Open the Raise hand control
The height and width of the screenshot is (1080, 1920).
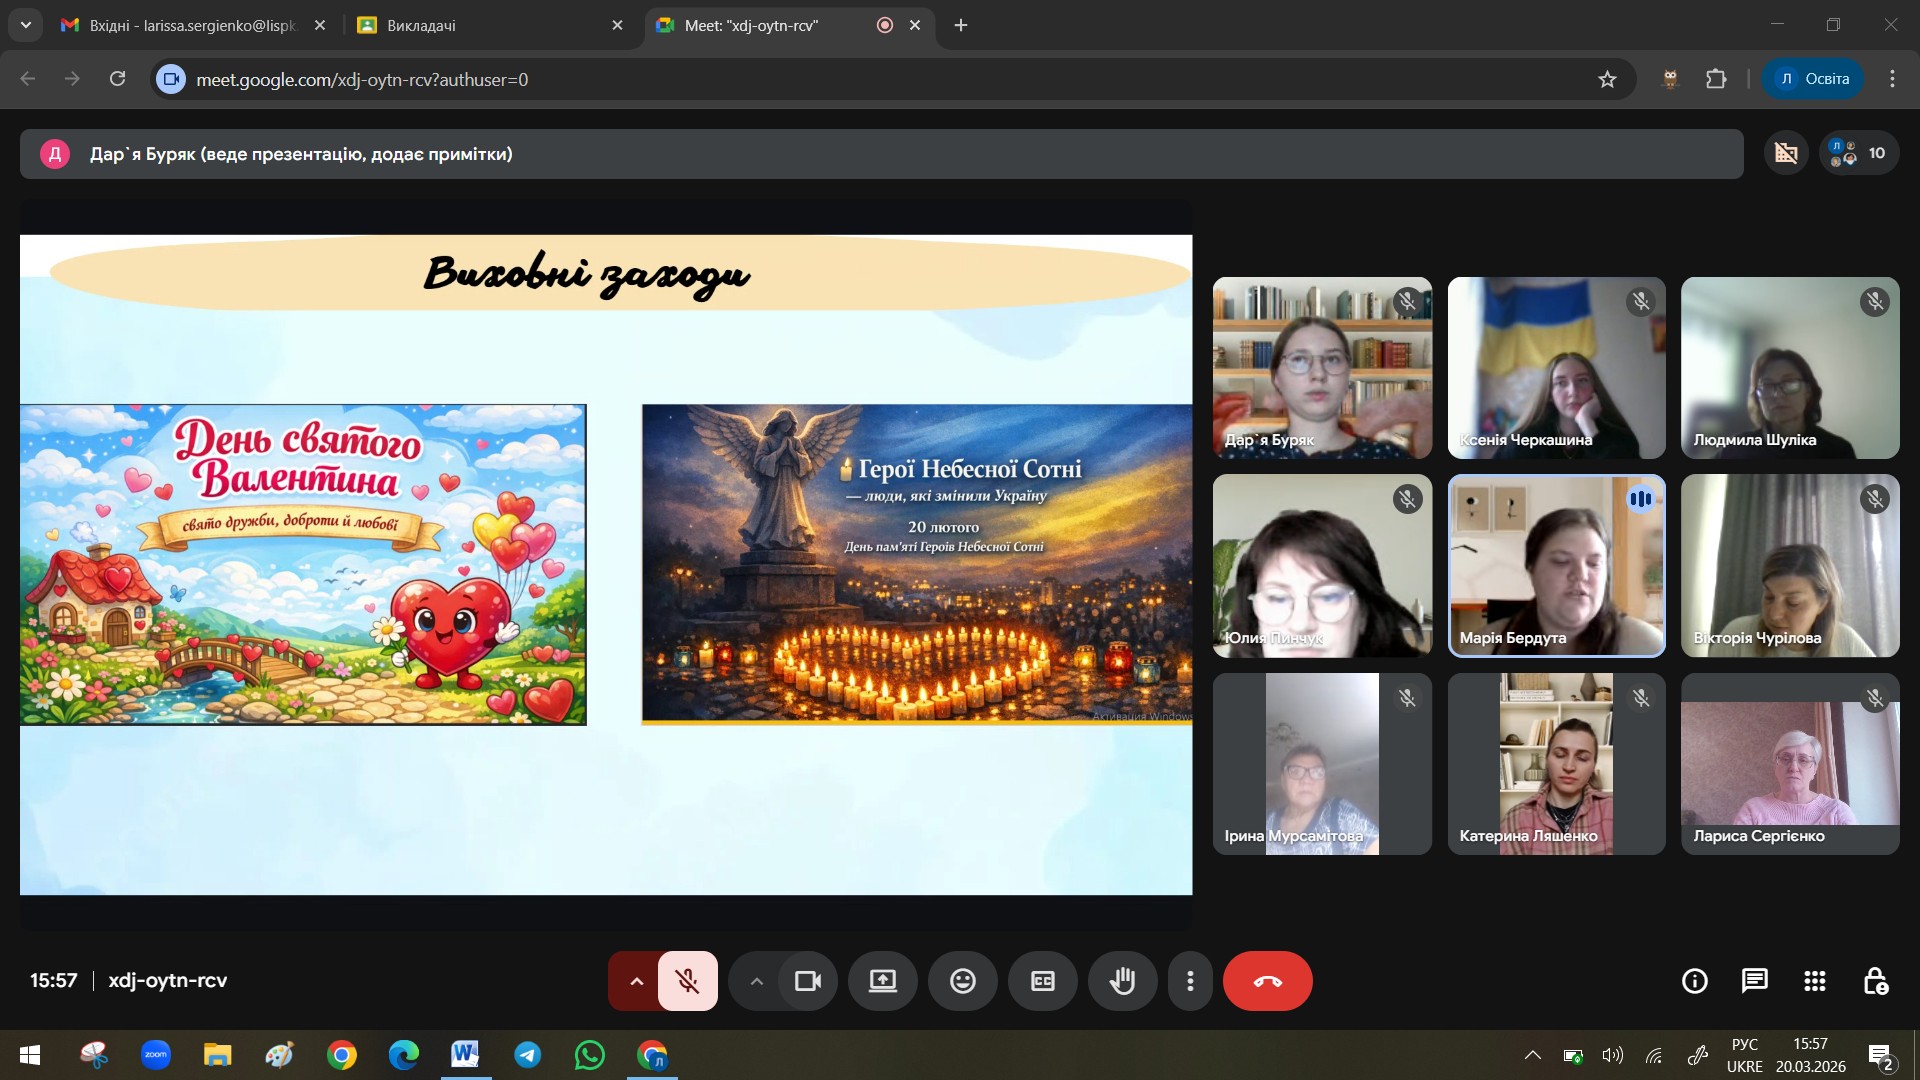(1122, 981)
